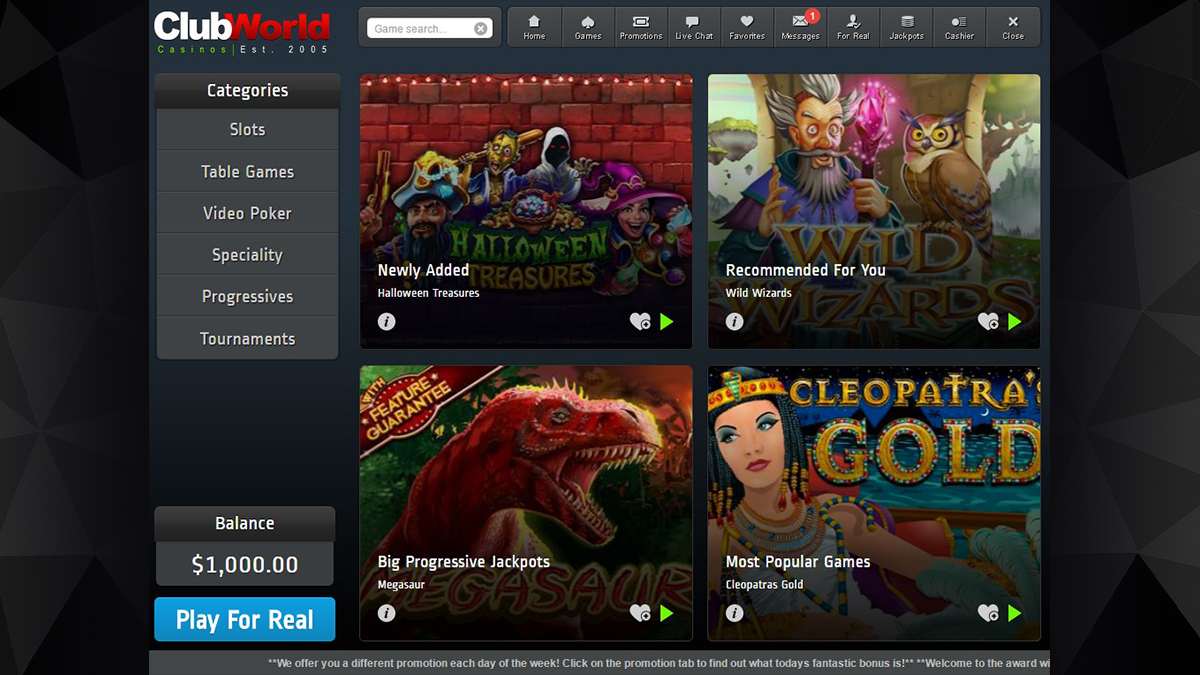Image resolution: width=1200 pixels, height=675 pixels.
Task: Select the Table Games category
Action: [x=247, y=172]
